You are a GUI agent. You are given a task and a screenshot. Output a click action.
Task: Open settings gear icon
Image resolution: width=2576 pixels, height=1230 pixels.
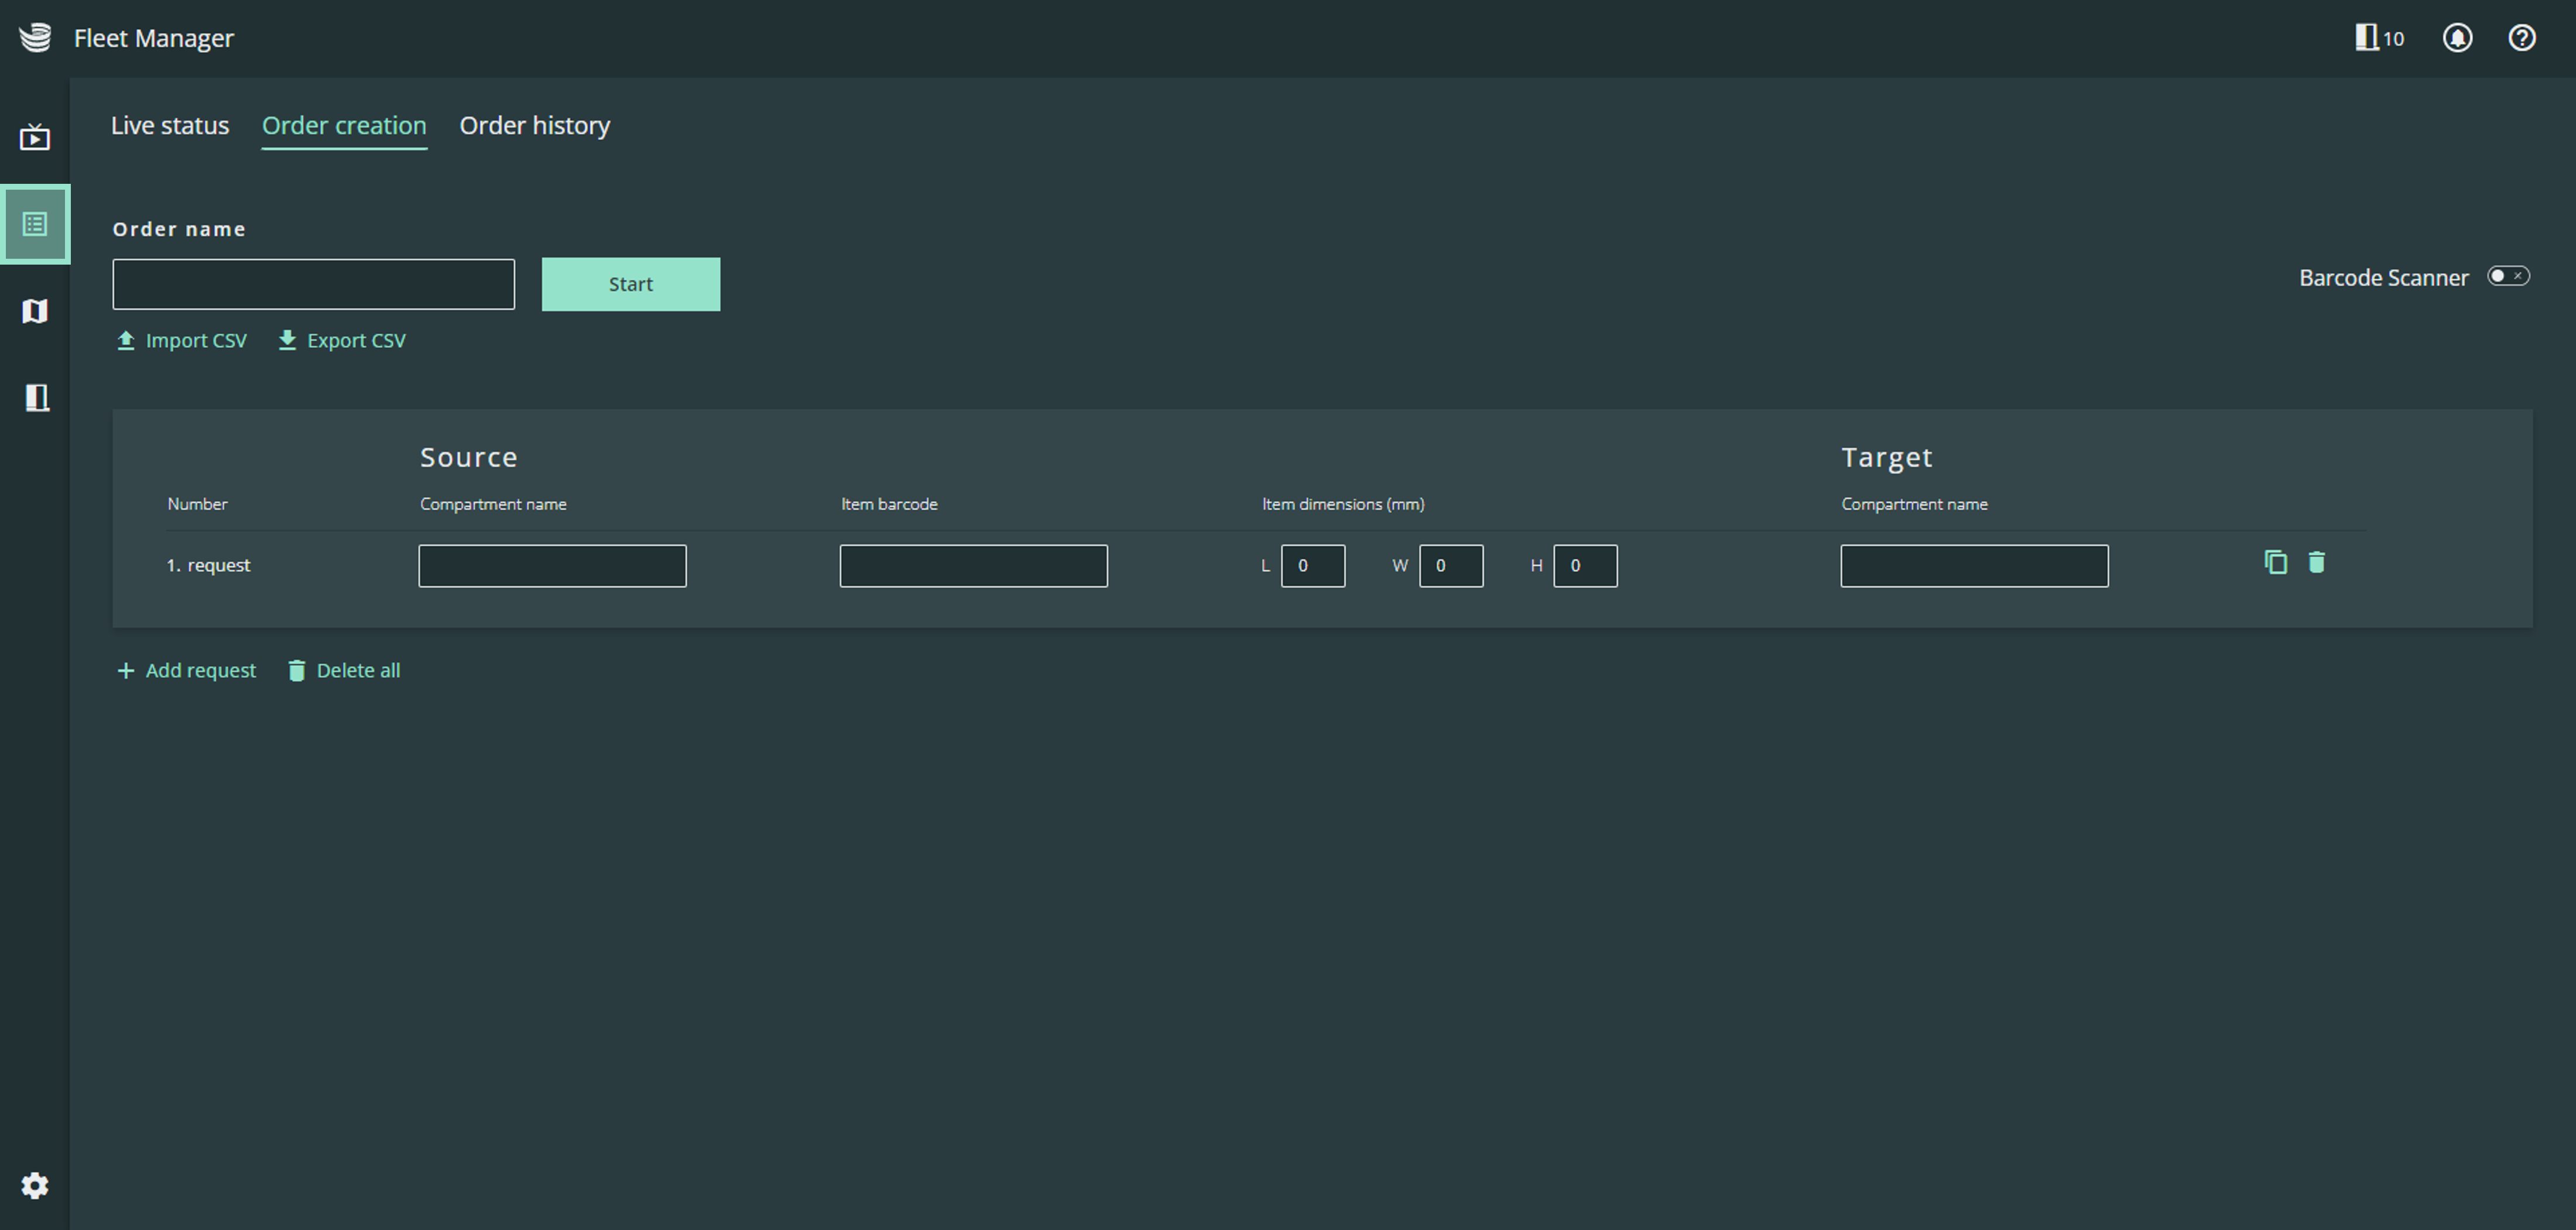(x=35, y=1185)
